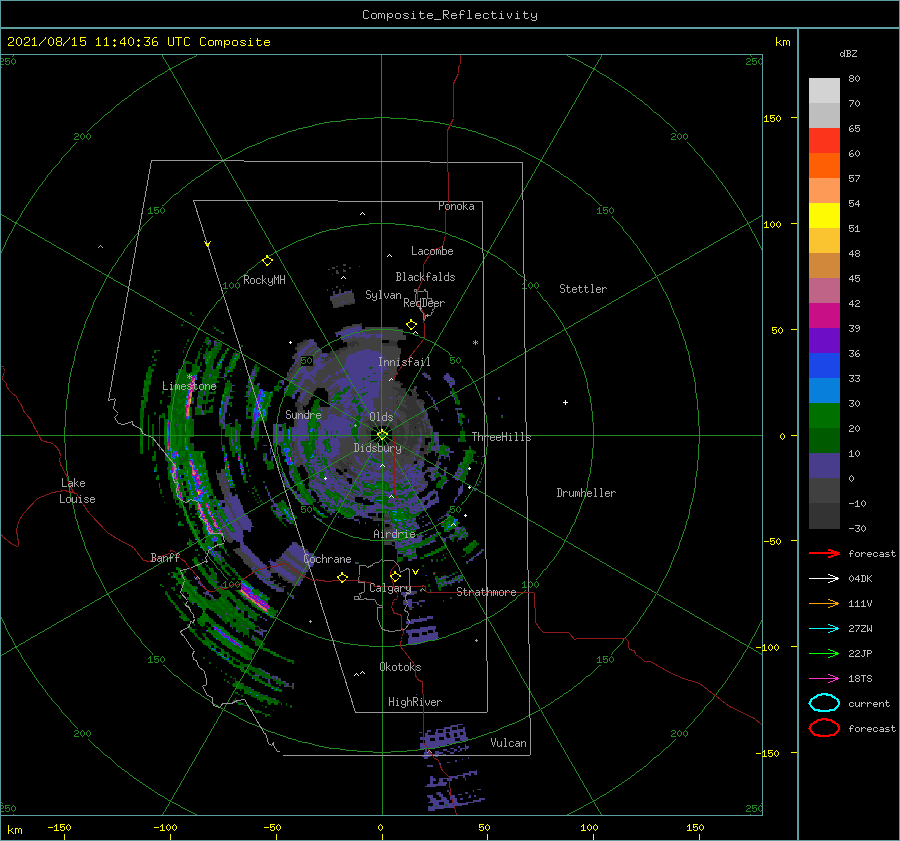Pick the yellow 54-51 dBZ swatch
The height and width of the screenshot is (841, 900).
click(x=824, y=216)
